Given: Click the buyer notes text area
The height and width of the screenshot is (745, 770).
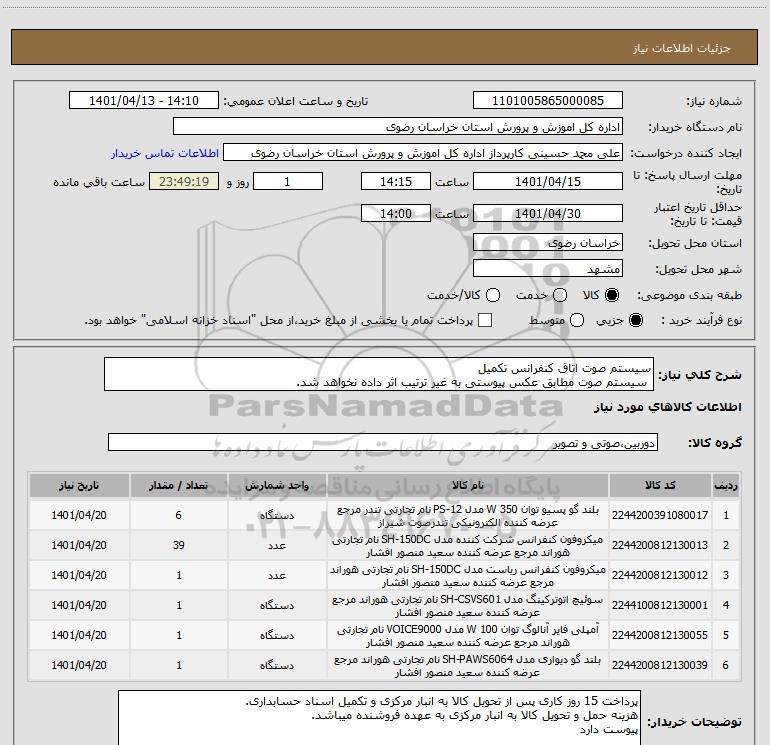Looking at the screenshot, I should [x=379, y=718].
